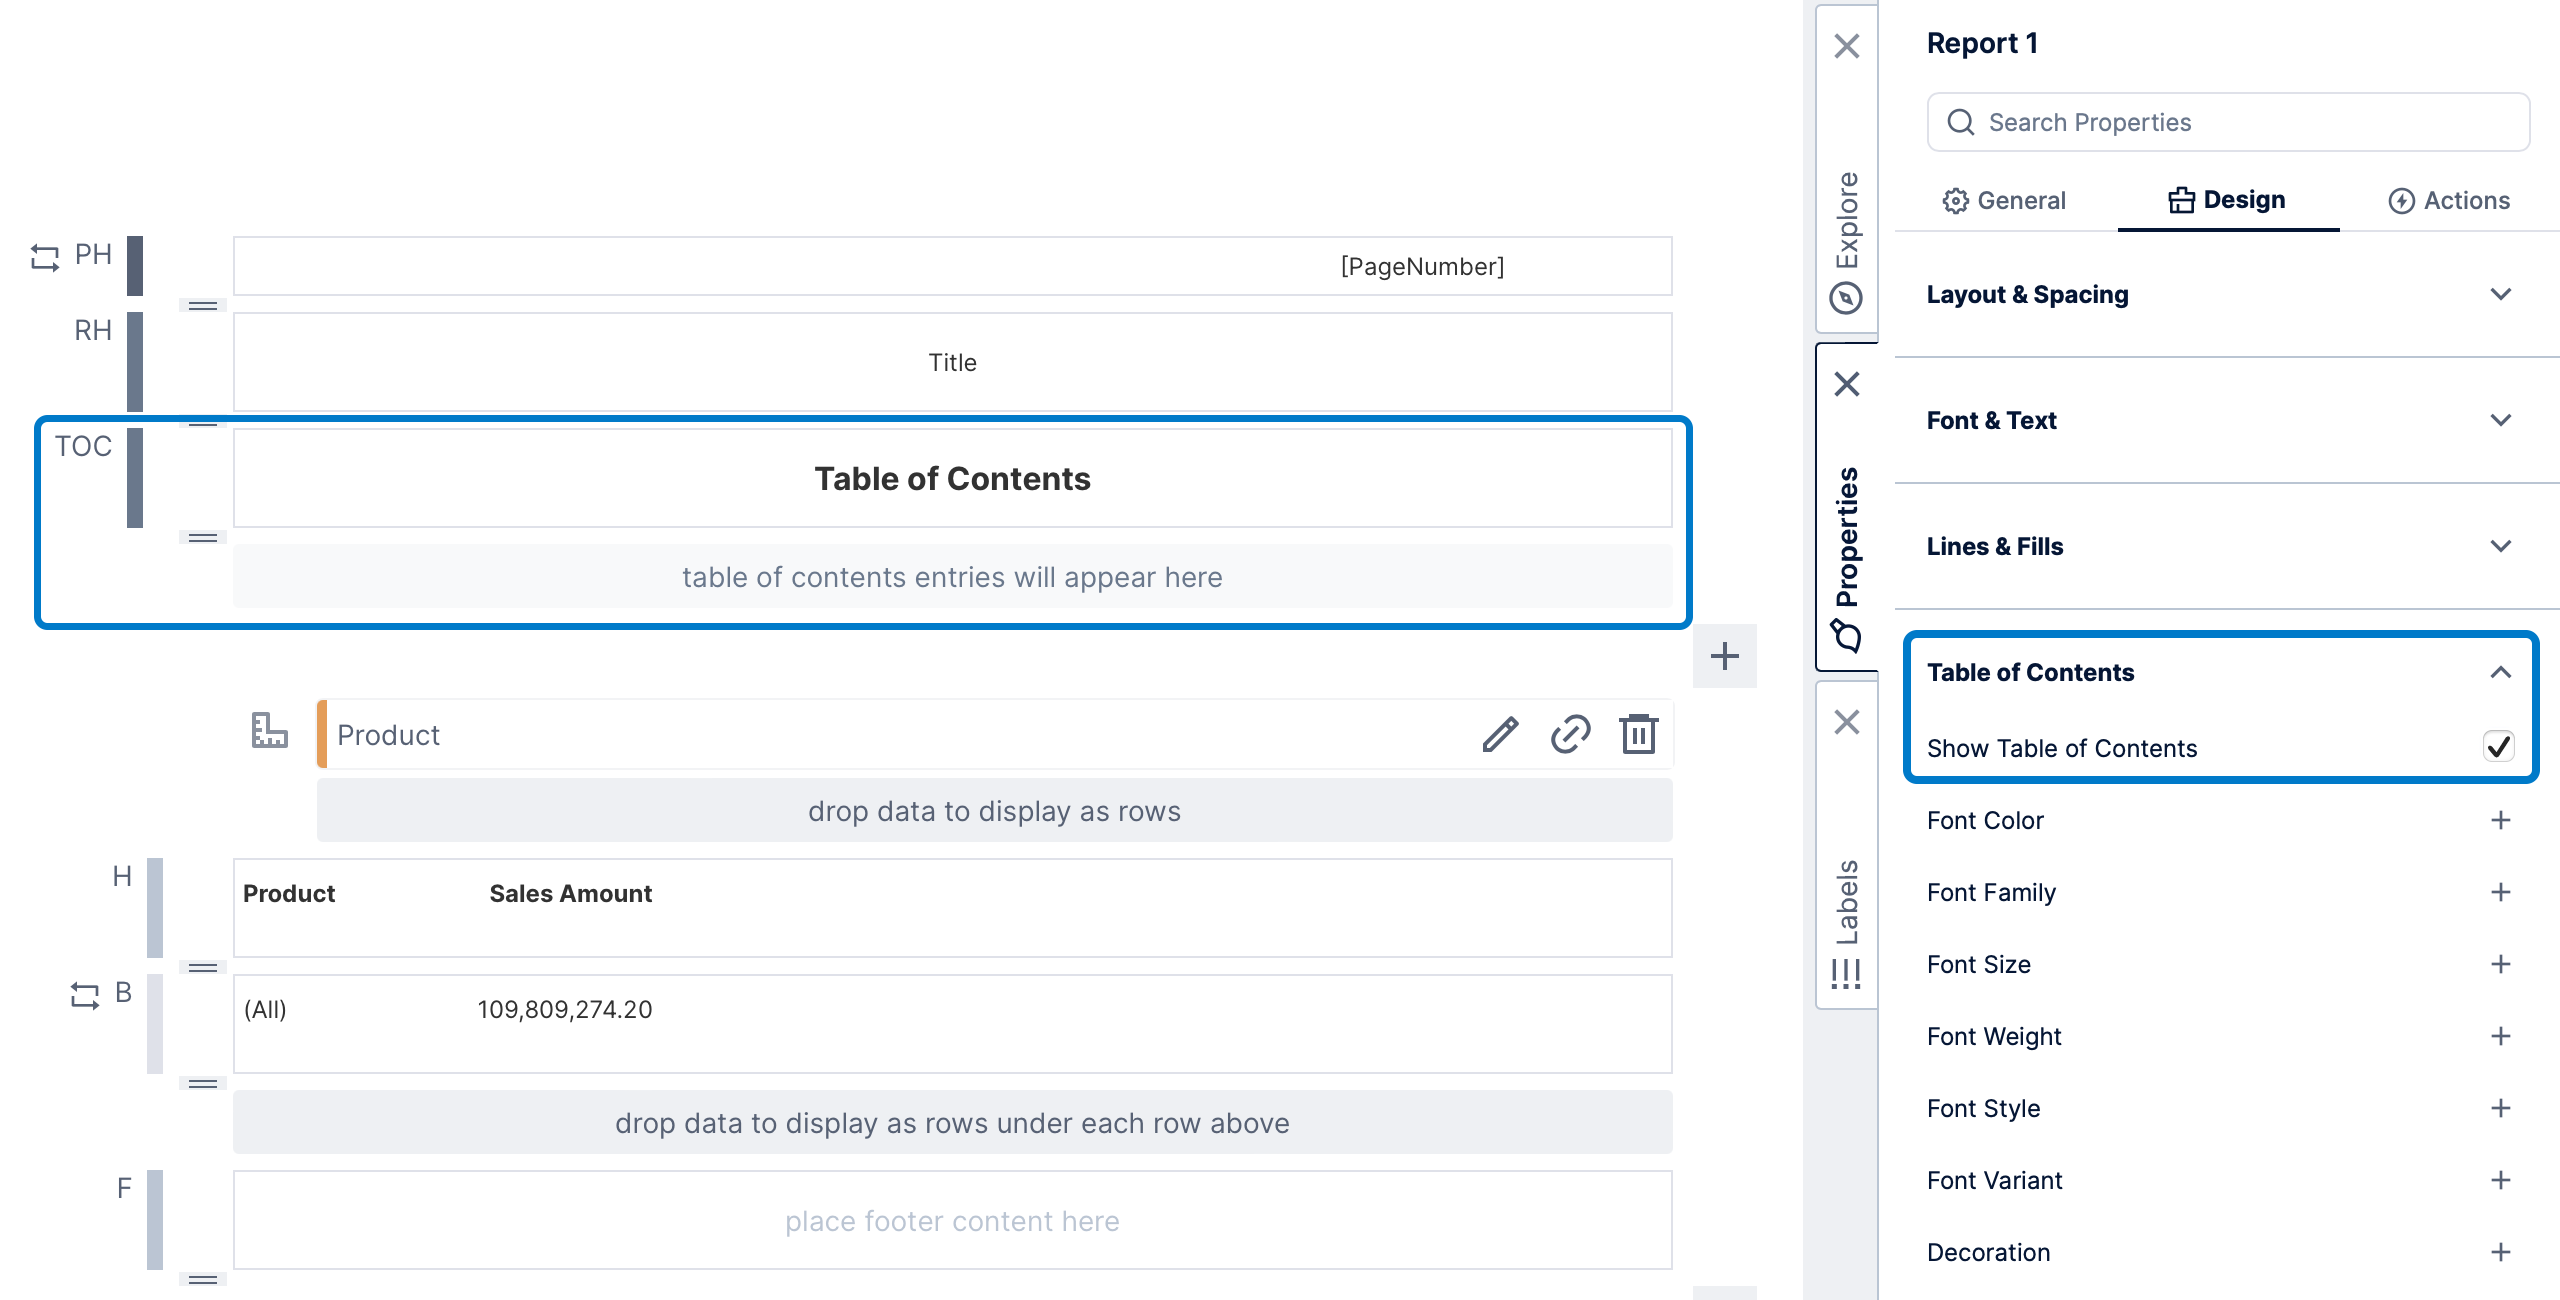The width and height of the screenshot is (2560, 1300).
Task: Open the Labels sidebar tab
Action: (x=1846, y=899)
